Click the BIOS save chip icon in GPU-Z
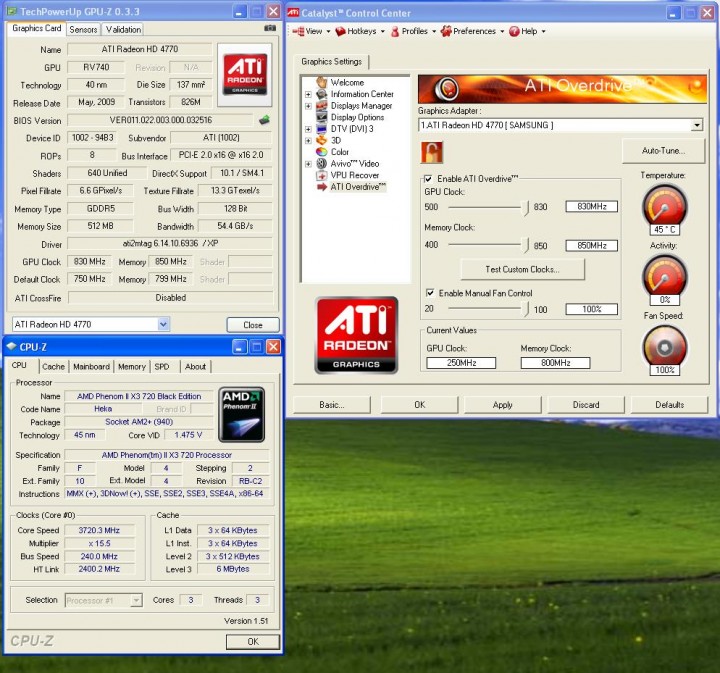Image resolution: width=720 pixels, height=673 pixels. pyautogui.click(x=264, y=120)
